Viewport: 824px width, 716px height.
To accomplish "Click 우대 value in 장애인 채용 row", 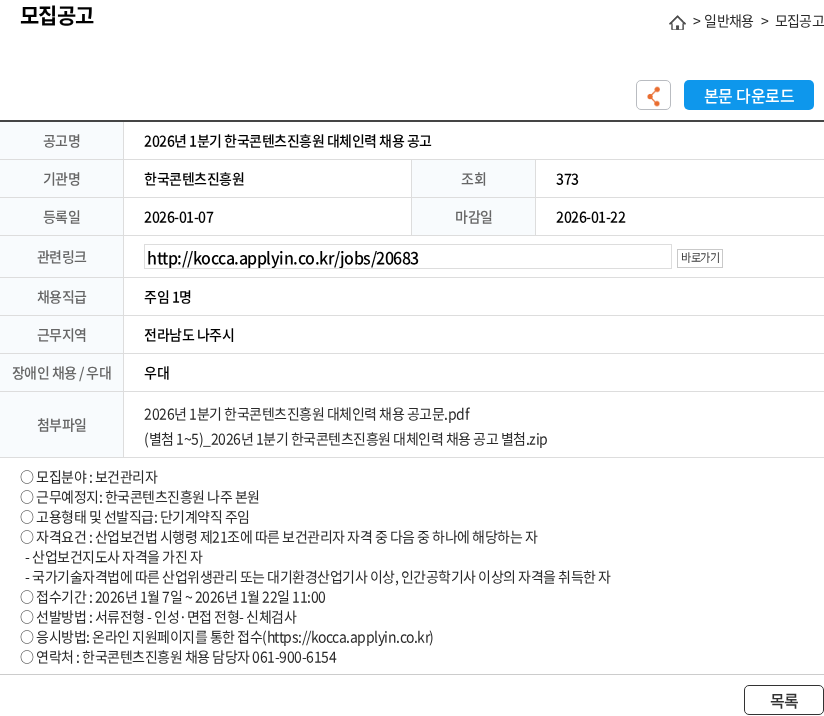I will (x=157, y=373).
